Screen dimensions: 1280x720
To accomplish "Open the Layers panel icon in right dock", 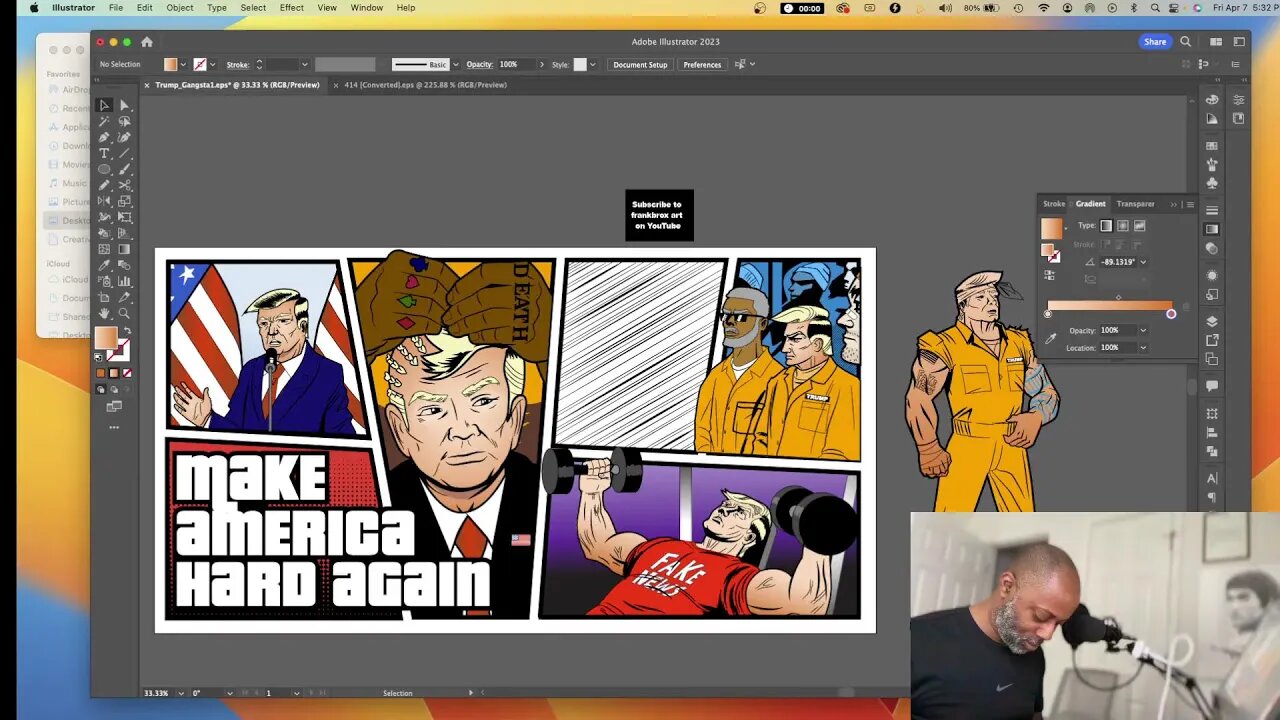I will coord(1212,321).
